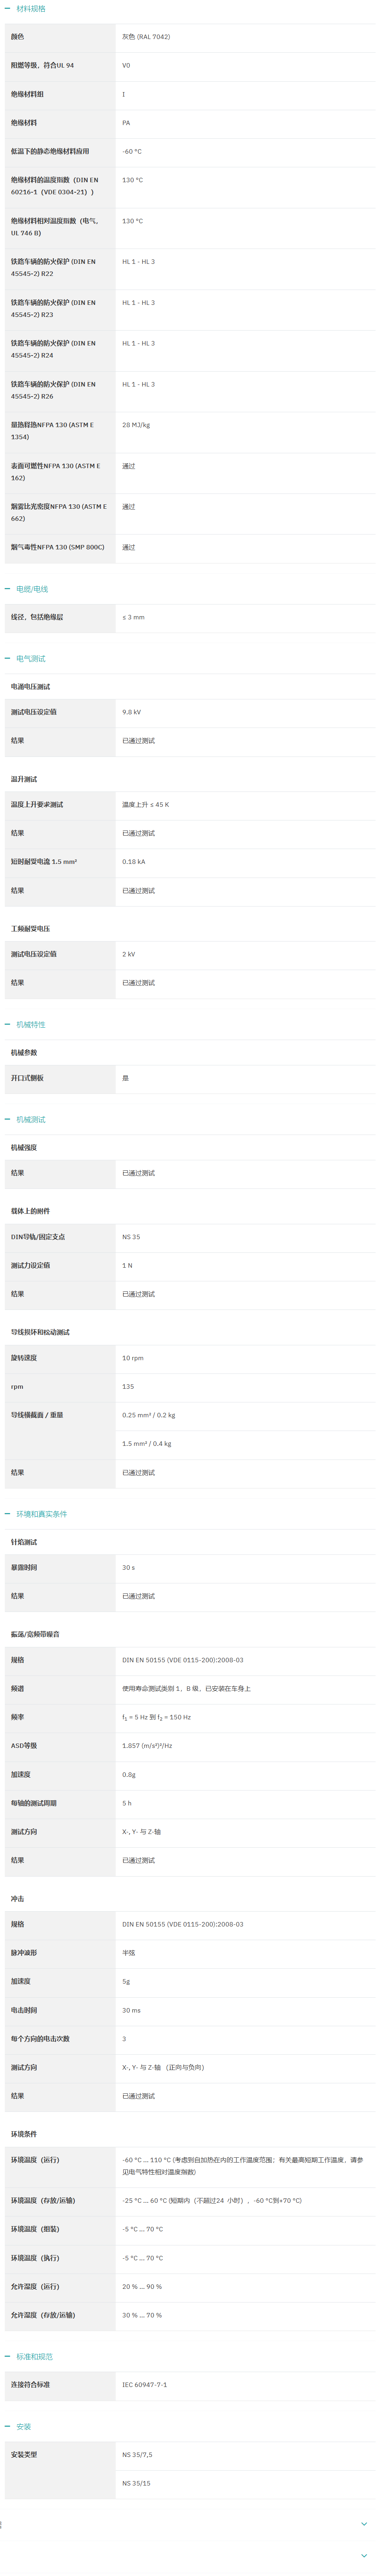Select the 线径，包括绝缘层 label

pyautogui.click(x=37, y=617)
